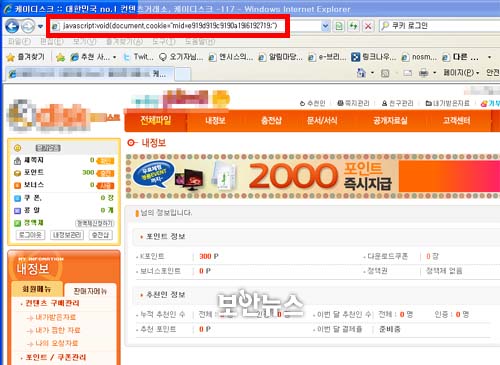This screenshot has height=365, width=500.
Task: Open the e-브리... favorites bar link
Action: 327,57
